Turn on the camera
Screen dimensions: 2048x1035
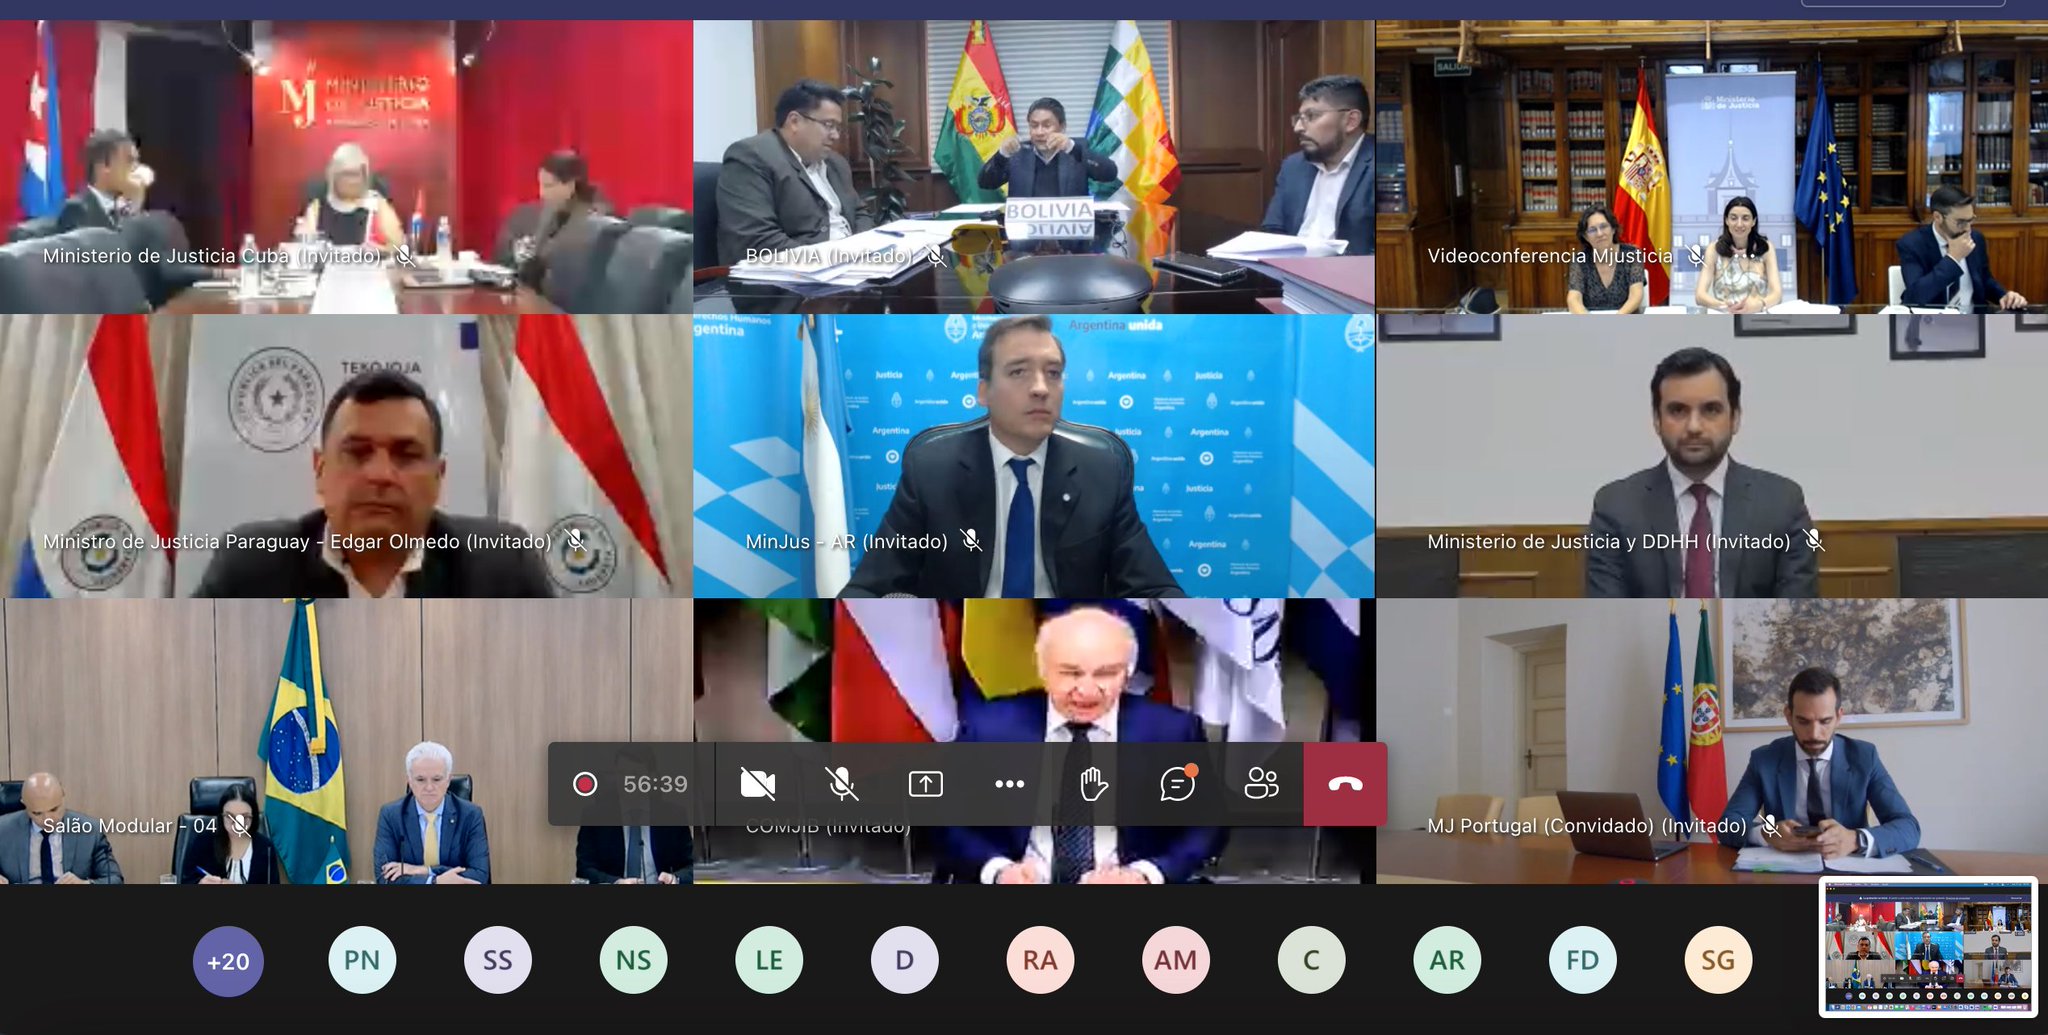tap(757, 784)
